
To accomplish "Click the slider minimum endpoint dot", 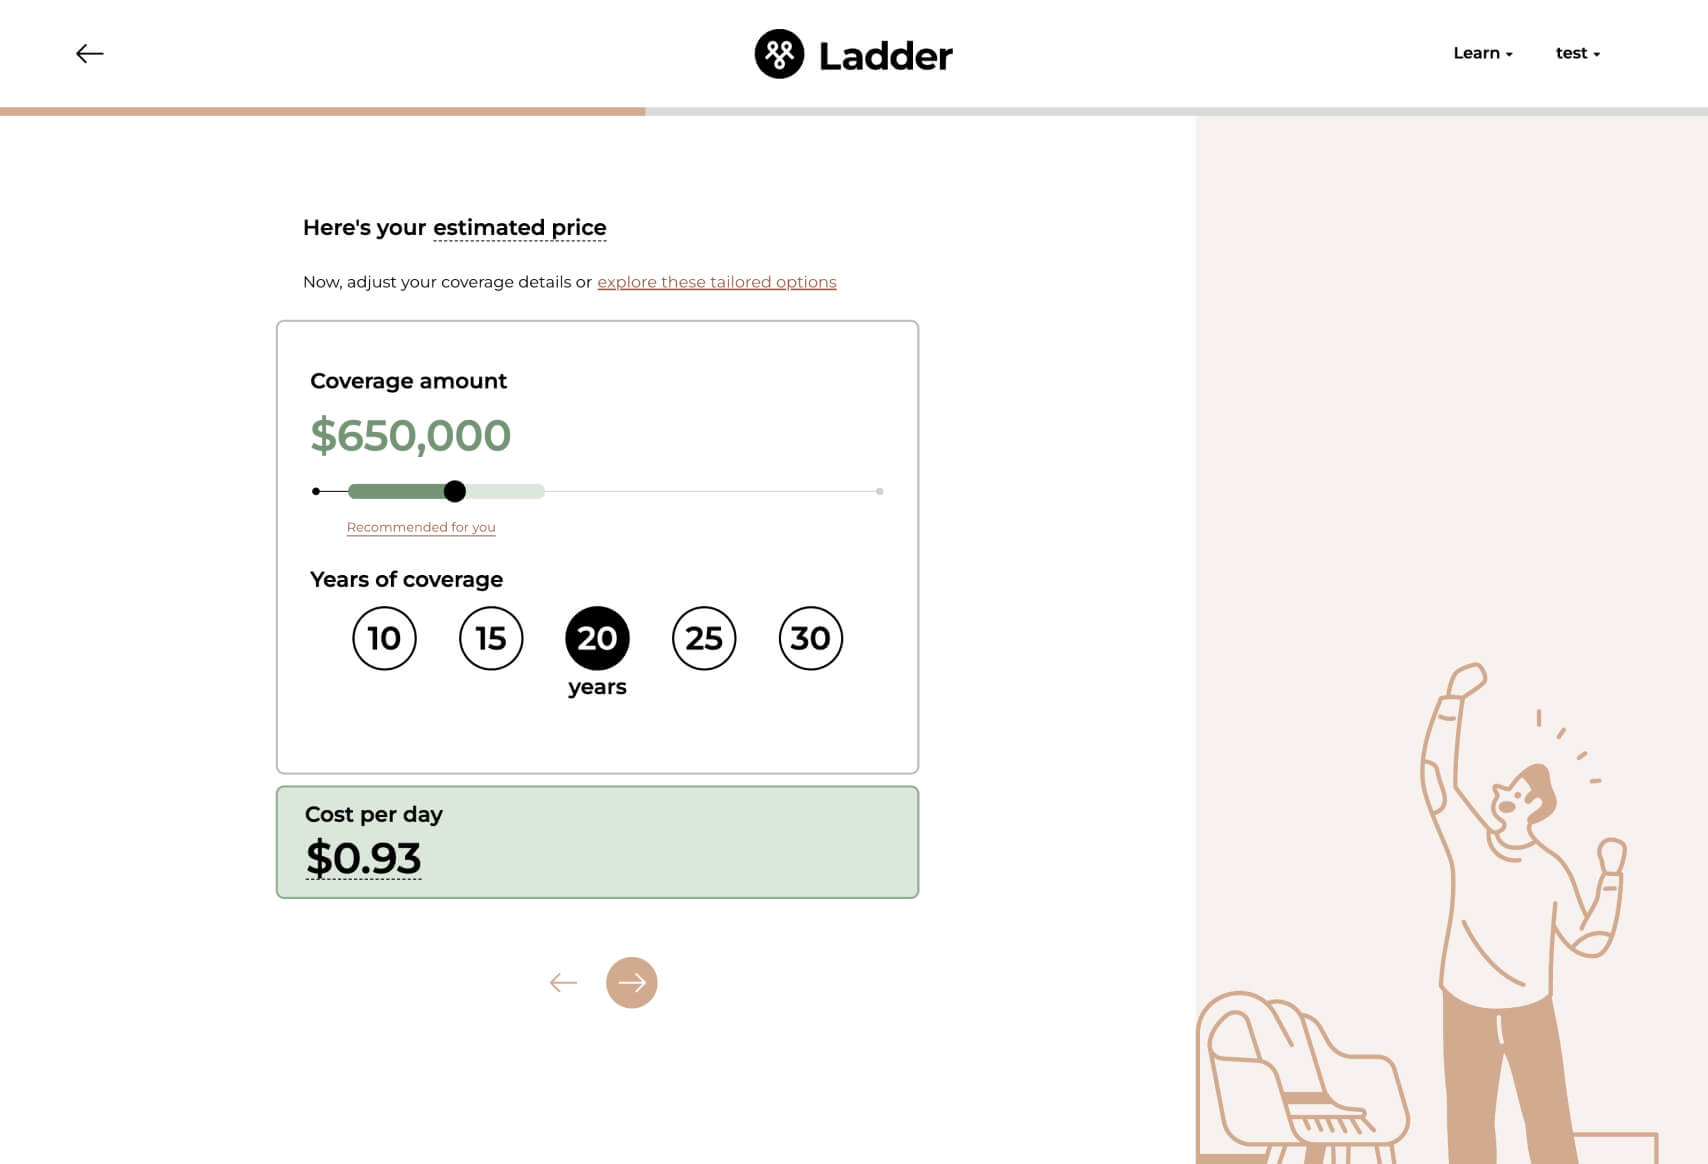I will [316, 491].
